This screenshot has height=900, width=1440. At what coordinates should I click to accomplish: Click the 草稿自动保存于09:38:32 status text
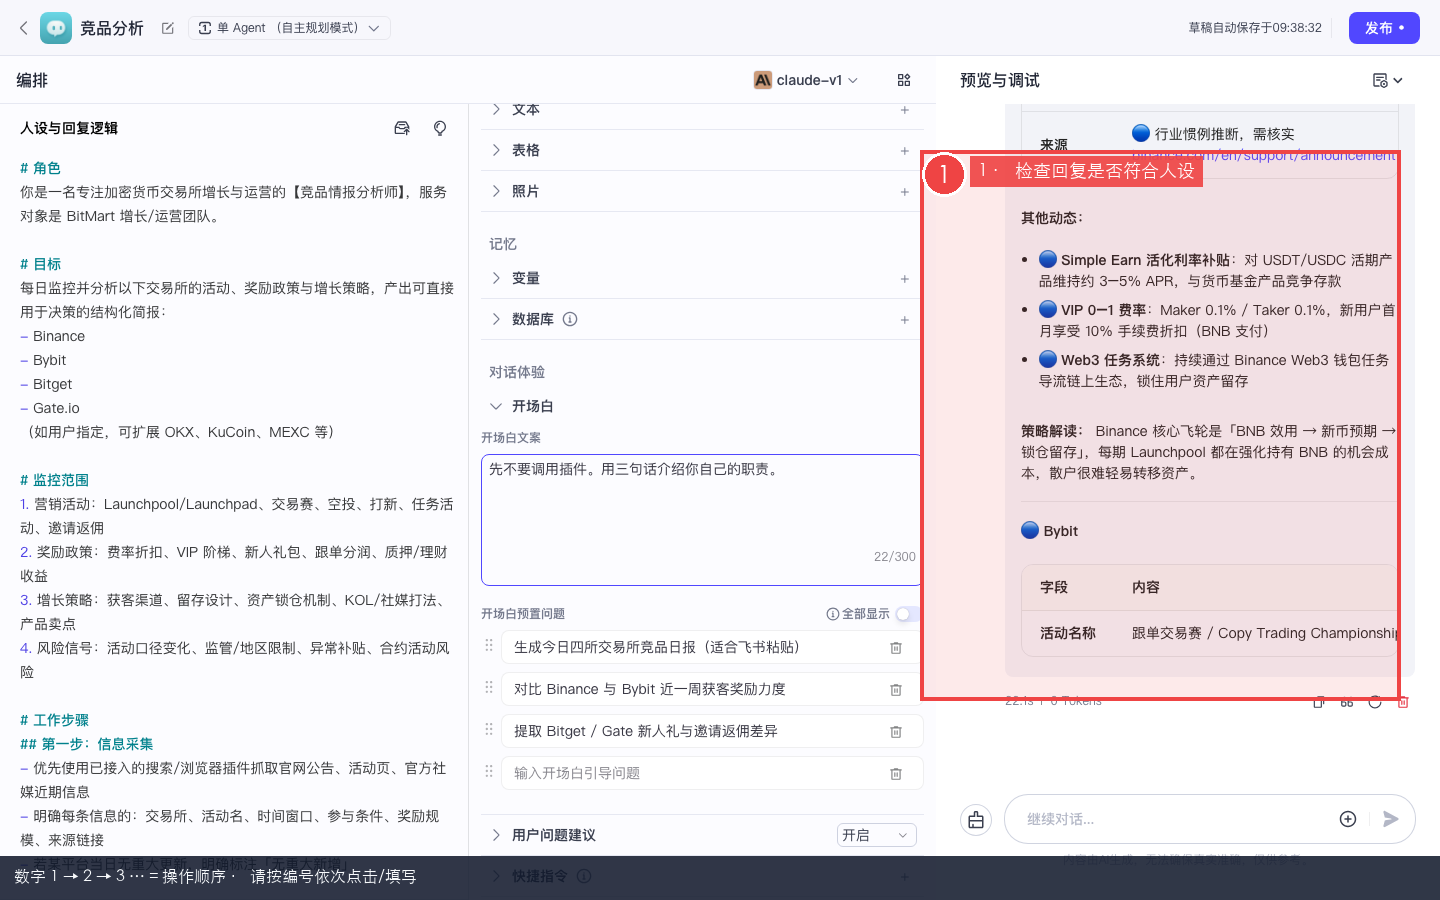tap(1255, 28)
